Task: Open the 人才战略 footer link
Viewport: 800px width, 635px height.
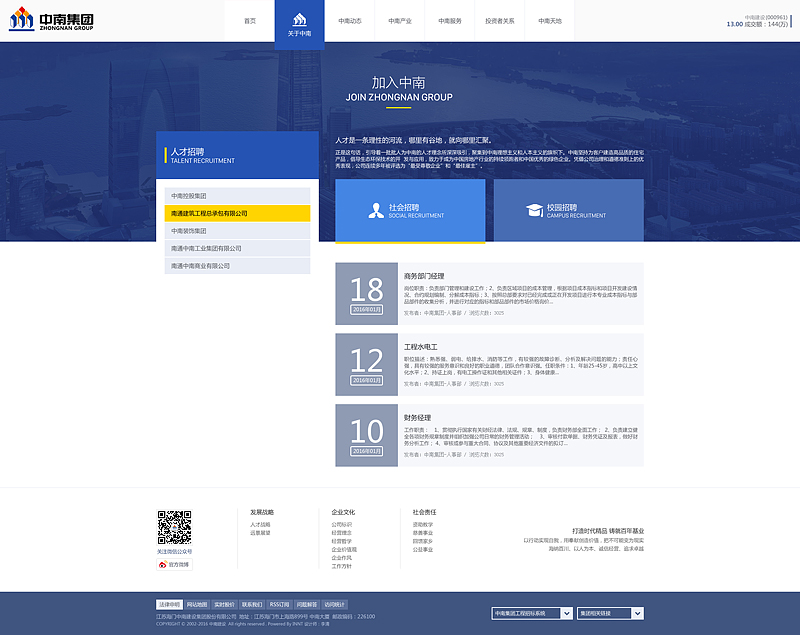Action: [260, 524]
